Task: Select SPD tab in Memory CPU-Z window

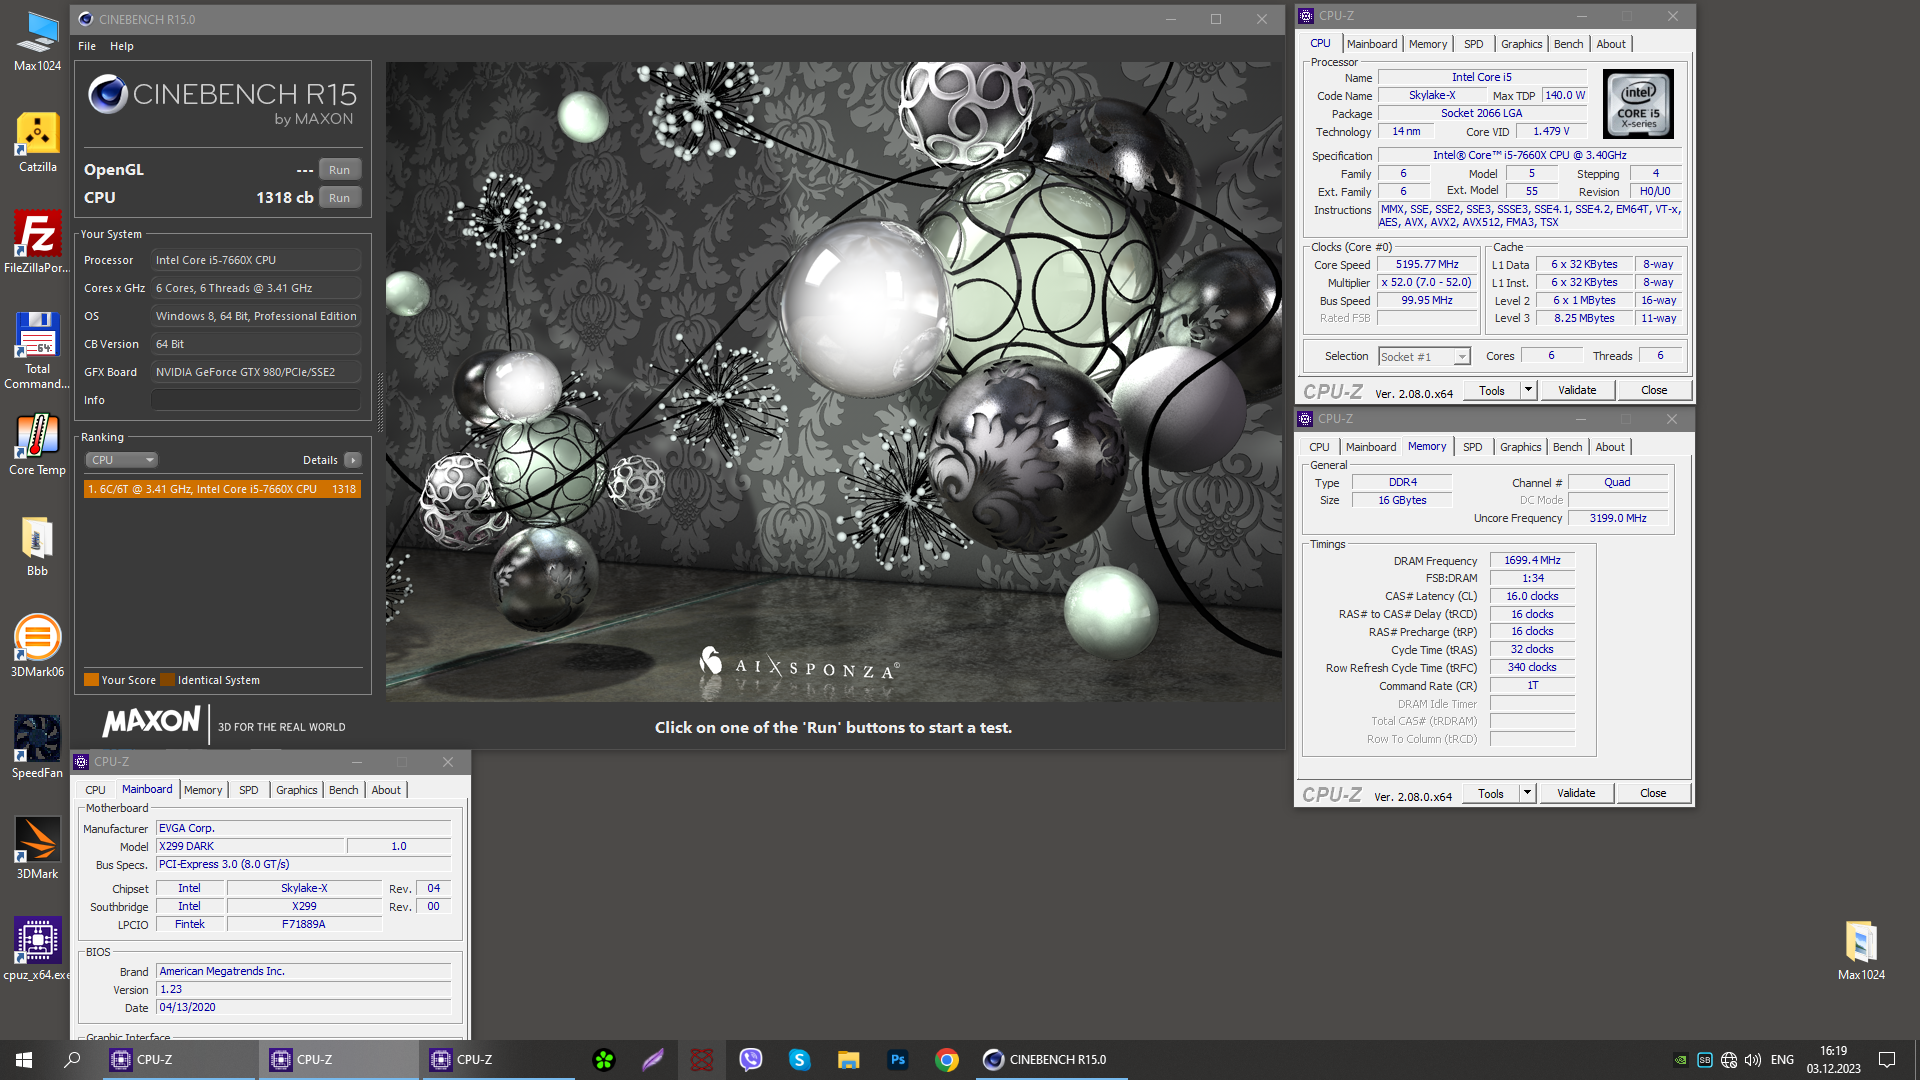Action: (x=1472, y=447)
